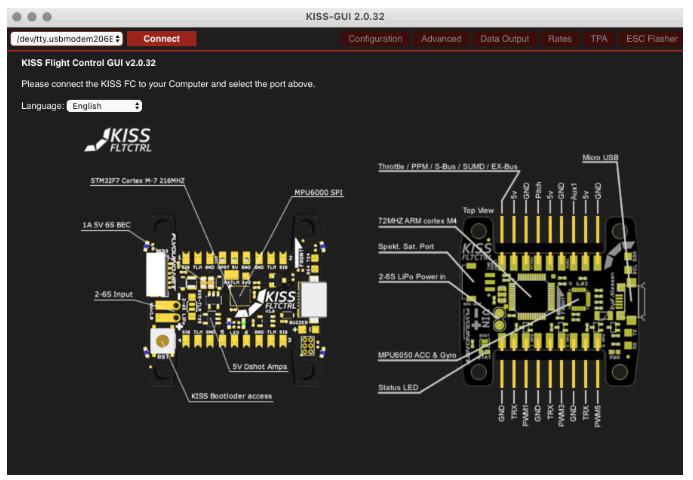Click the left KISS FC V2 board image
Image resolution: width=693 pixels, height=480 pixels.
point(236,301)
